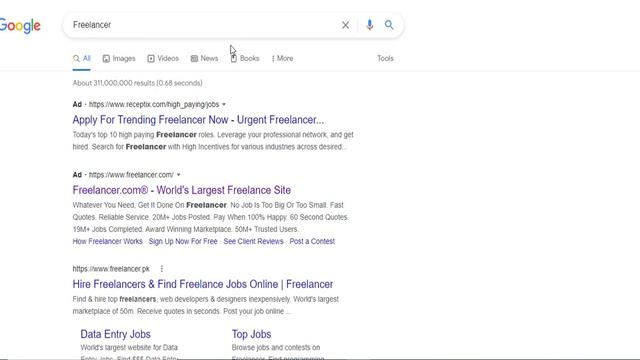Clear the search box with the X icon

pyautogui.click(x=345, y=25)
